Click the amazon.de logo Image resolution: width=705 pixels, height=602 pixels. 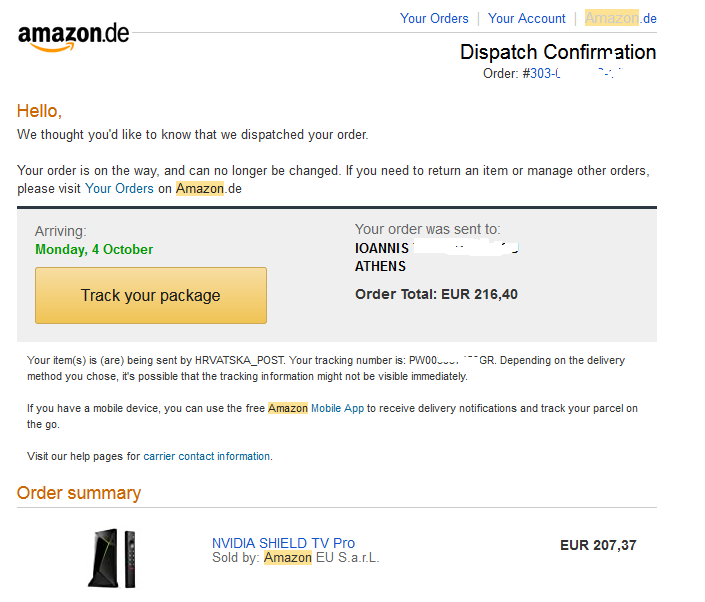click(x=73, y=38)
